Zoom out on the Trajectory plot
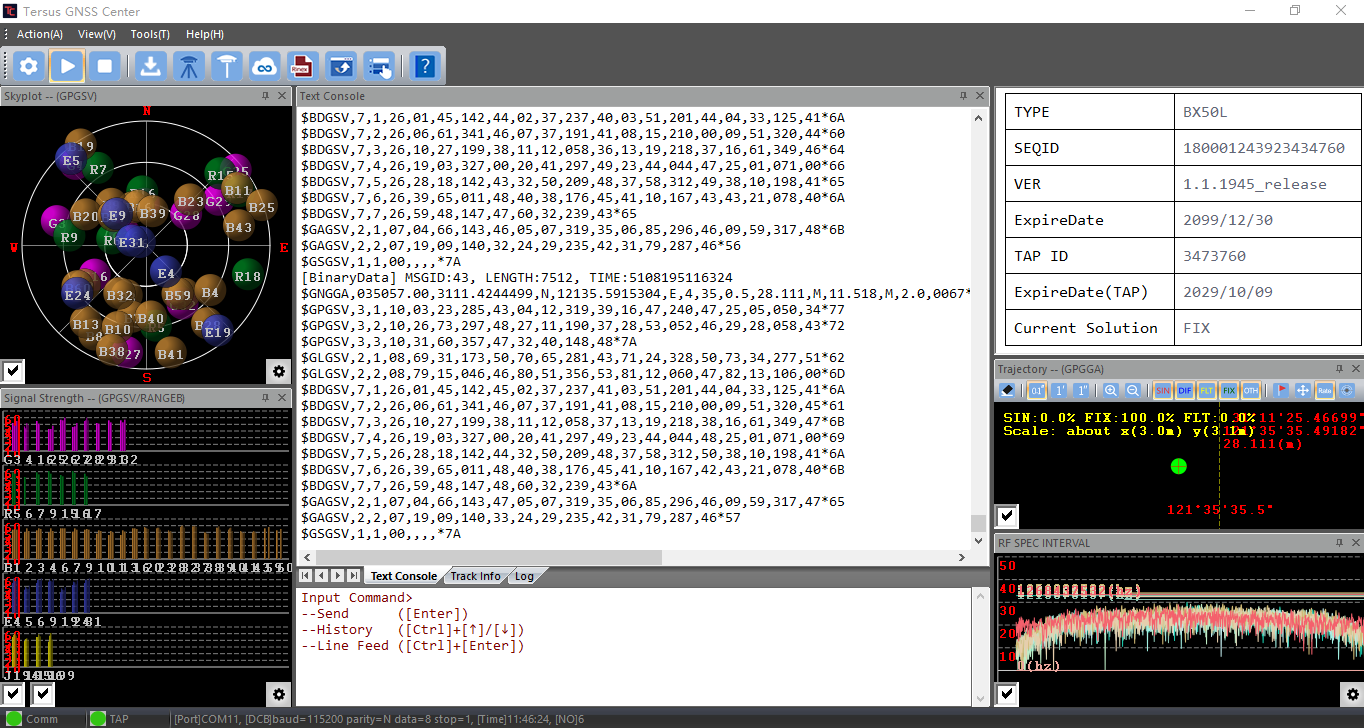 pos(1133,390)
